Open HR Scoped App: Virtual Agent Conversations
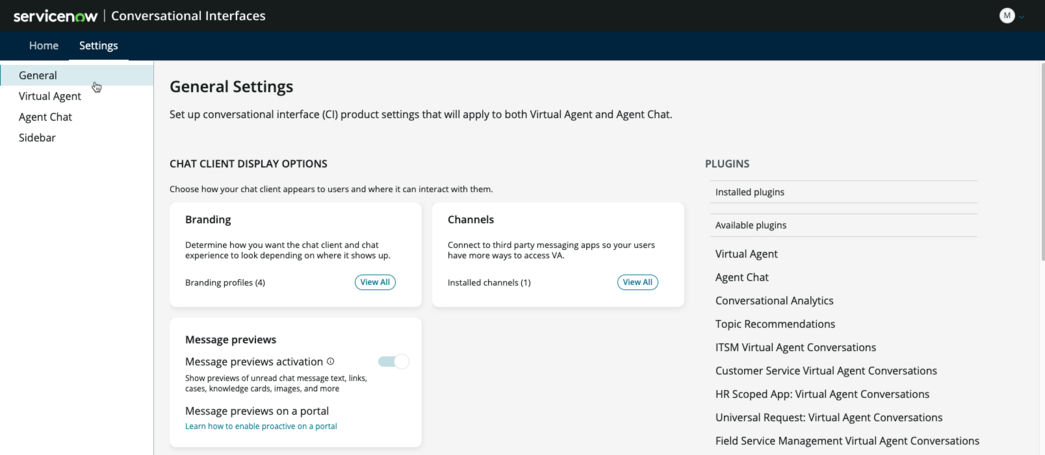The height and width of the screenshot is (455, 1045). click(x=822, y=394)
